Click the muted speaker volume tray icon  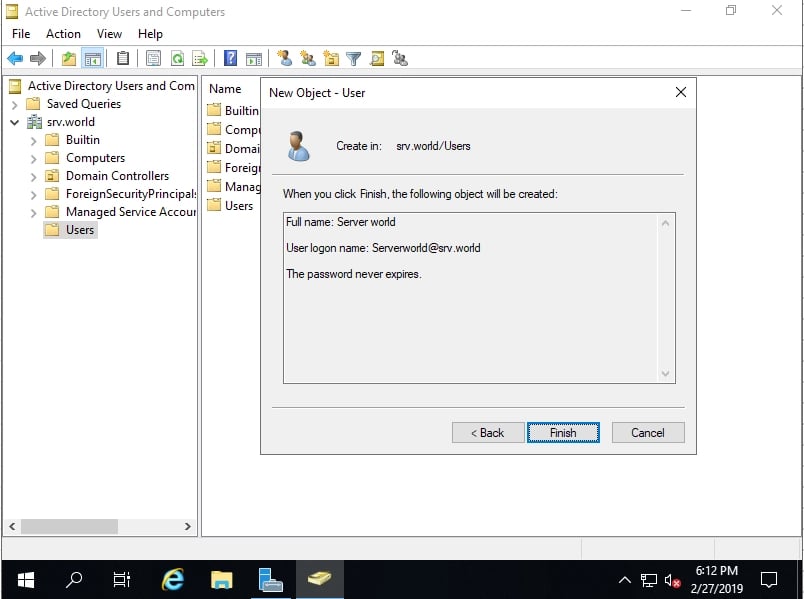click(x=672, y=580)
